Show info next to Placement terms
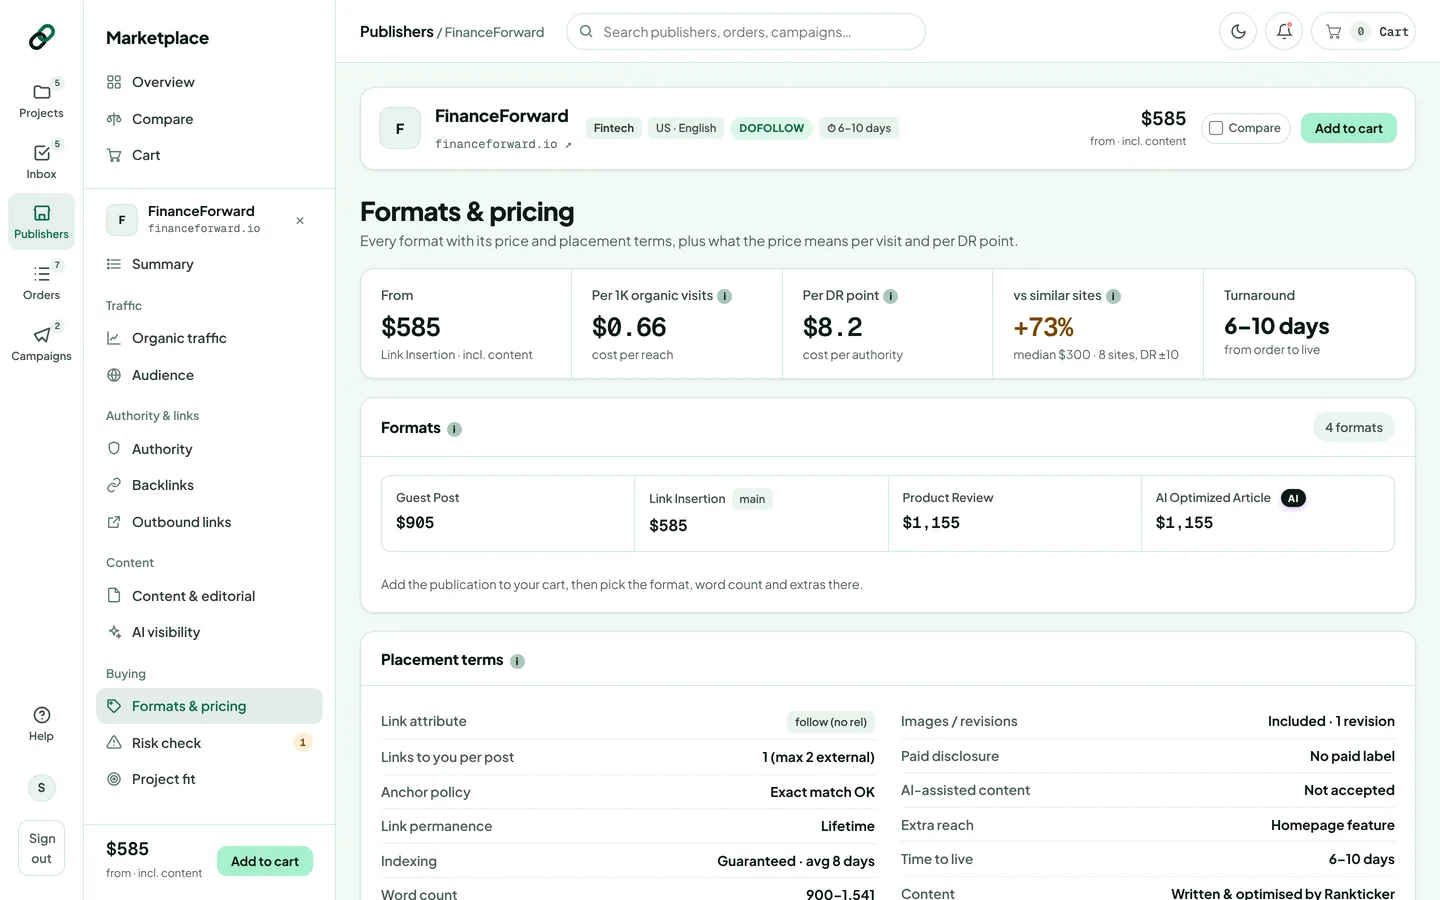The height and width of the screenshot is (900, 1440). click(517, 661)
